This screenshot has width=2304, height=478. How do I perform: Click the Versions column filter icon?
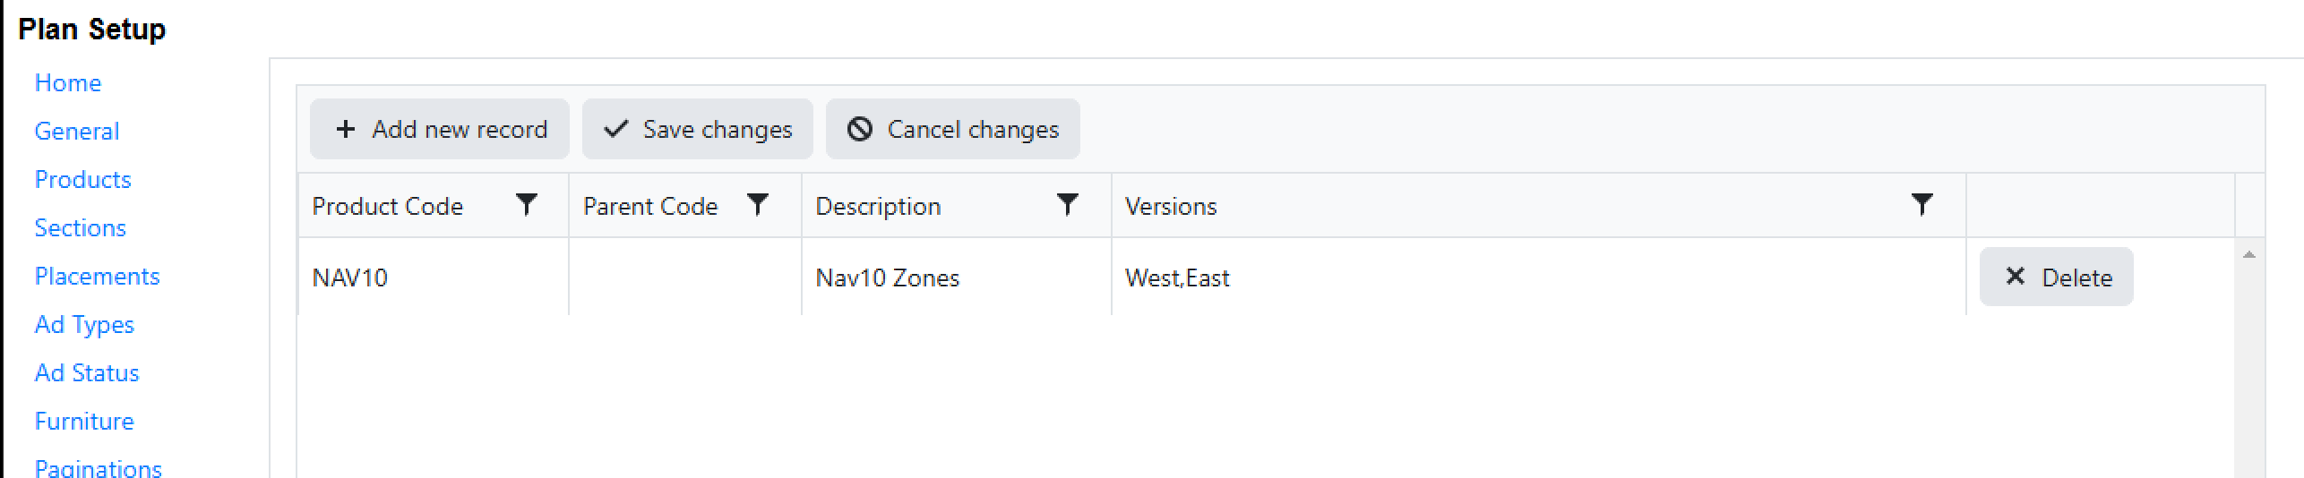pyautogui.click(x=1921, y=205)
